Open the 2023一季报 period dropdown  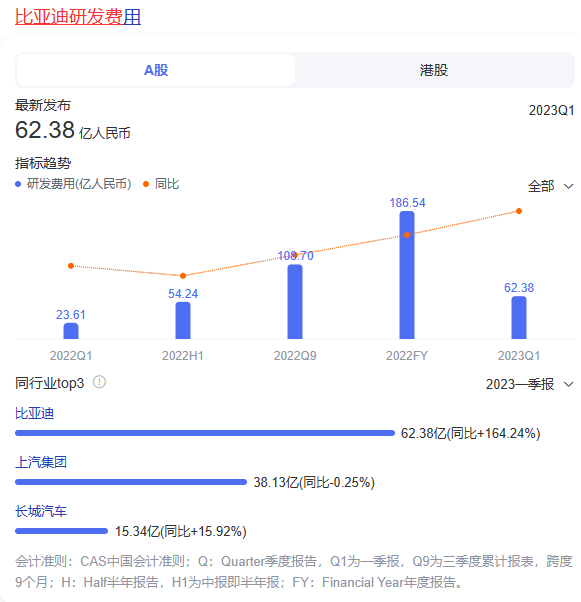[x=530, y=384]
